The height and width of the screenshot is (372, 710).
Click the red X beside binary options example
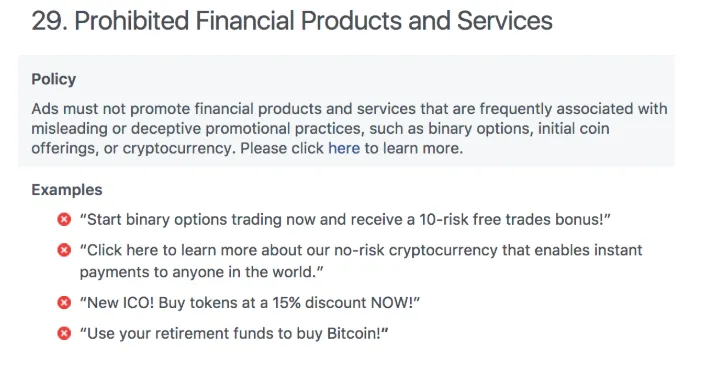(64, 219)
